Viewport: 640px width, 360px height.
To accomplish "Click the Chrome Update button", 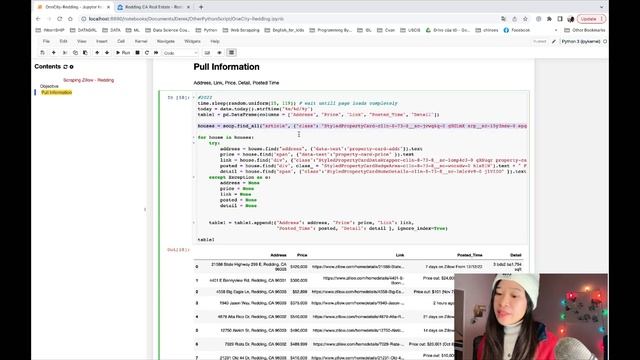I will 591,19.
